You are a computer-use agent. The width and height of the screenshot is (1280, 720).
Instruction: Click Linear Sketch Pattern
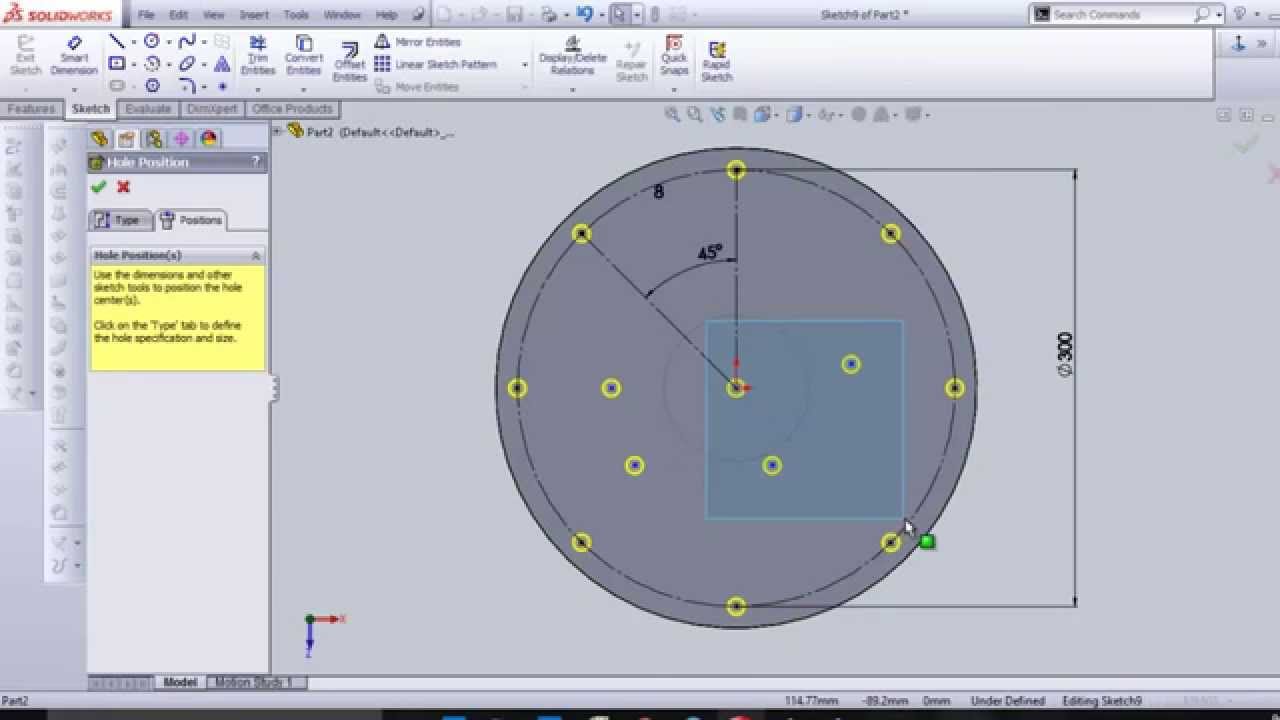pos(436,64)
